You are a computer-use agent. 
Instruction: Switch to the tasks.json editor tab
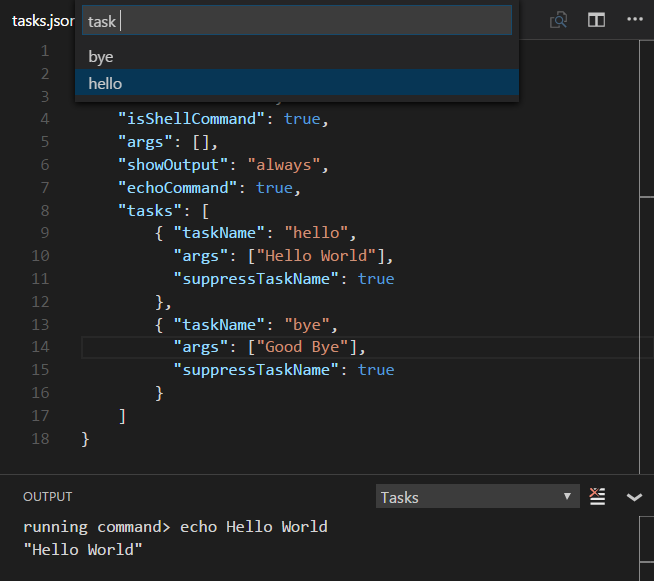38,21
